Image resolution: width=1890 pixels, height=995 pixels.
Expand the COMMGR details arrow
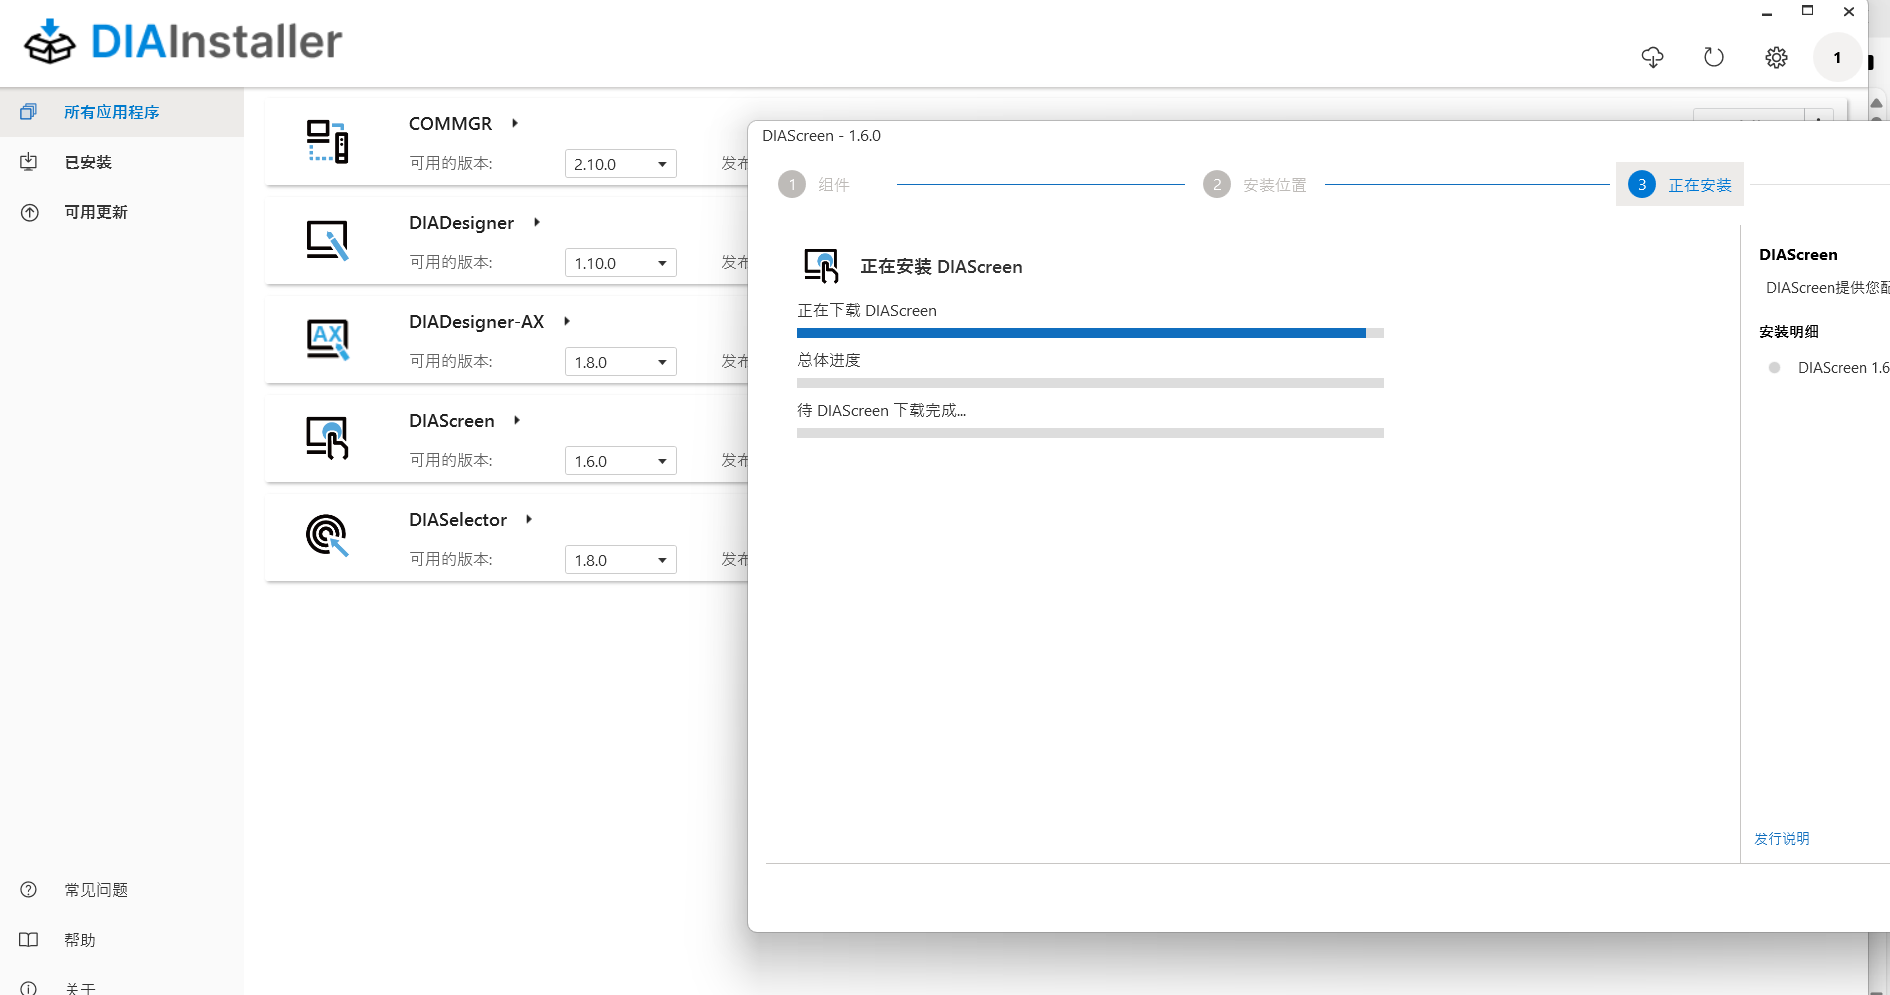point(515,123)
